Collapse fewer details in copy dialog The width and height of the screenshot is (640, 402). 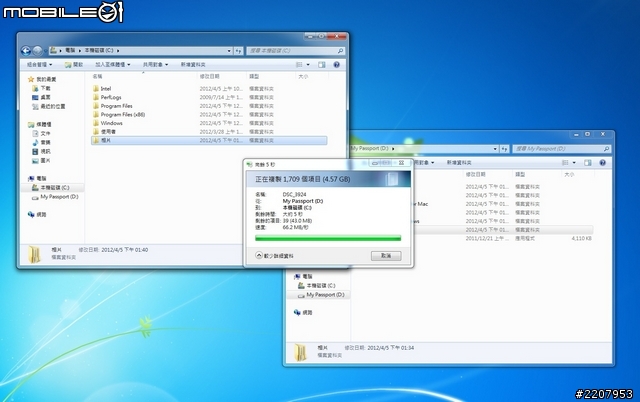click(274, 255)
